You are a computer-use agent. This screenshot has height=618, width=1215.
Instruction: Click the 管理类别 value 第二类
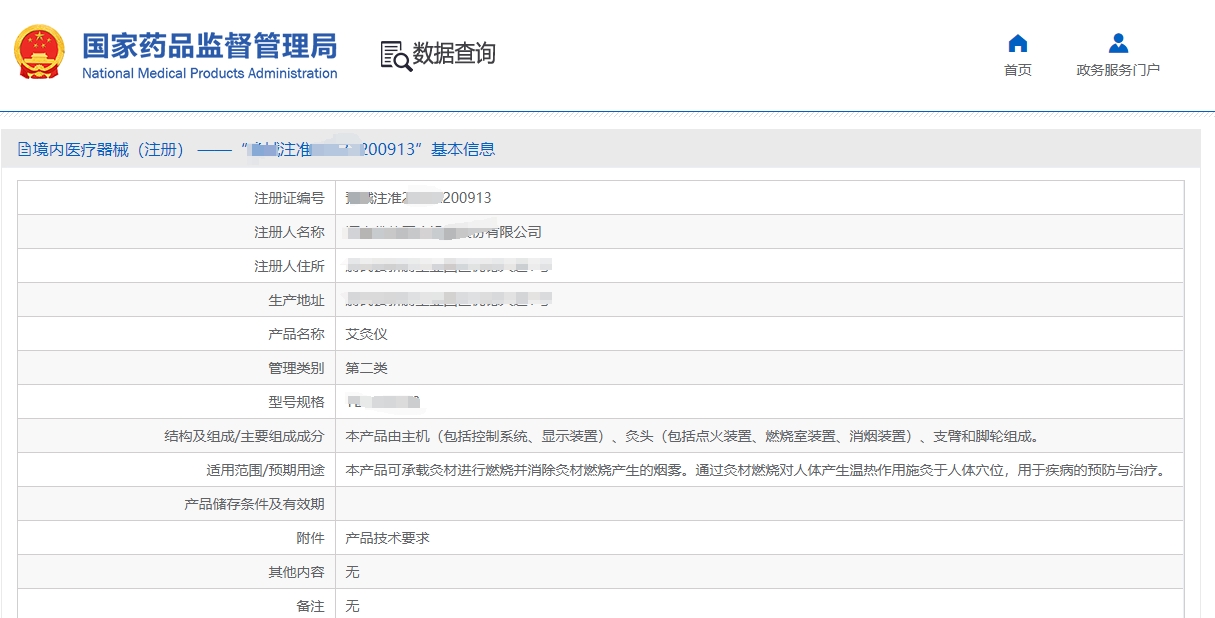coord(366,368)
